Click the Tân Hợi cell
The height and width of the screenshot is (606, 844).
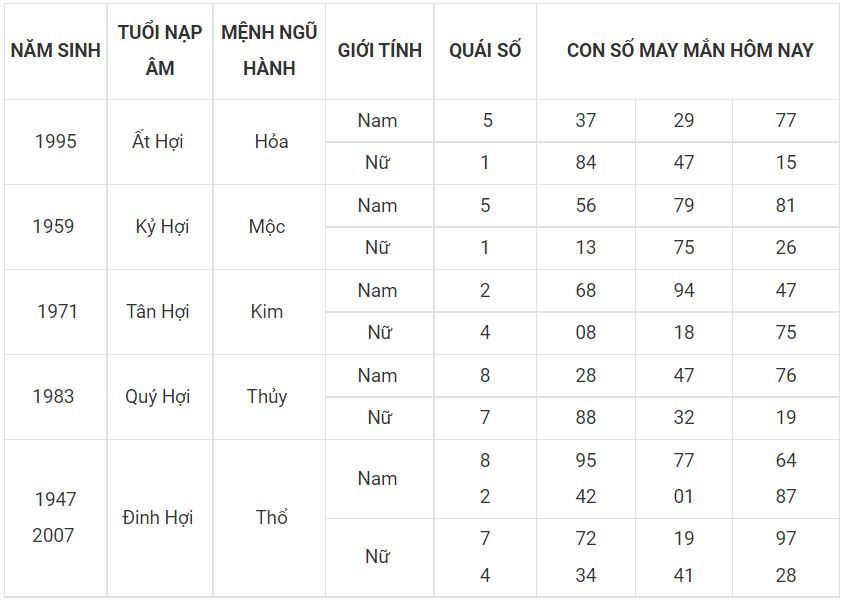(158, 311)
